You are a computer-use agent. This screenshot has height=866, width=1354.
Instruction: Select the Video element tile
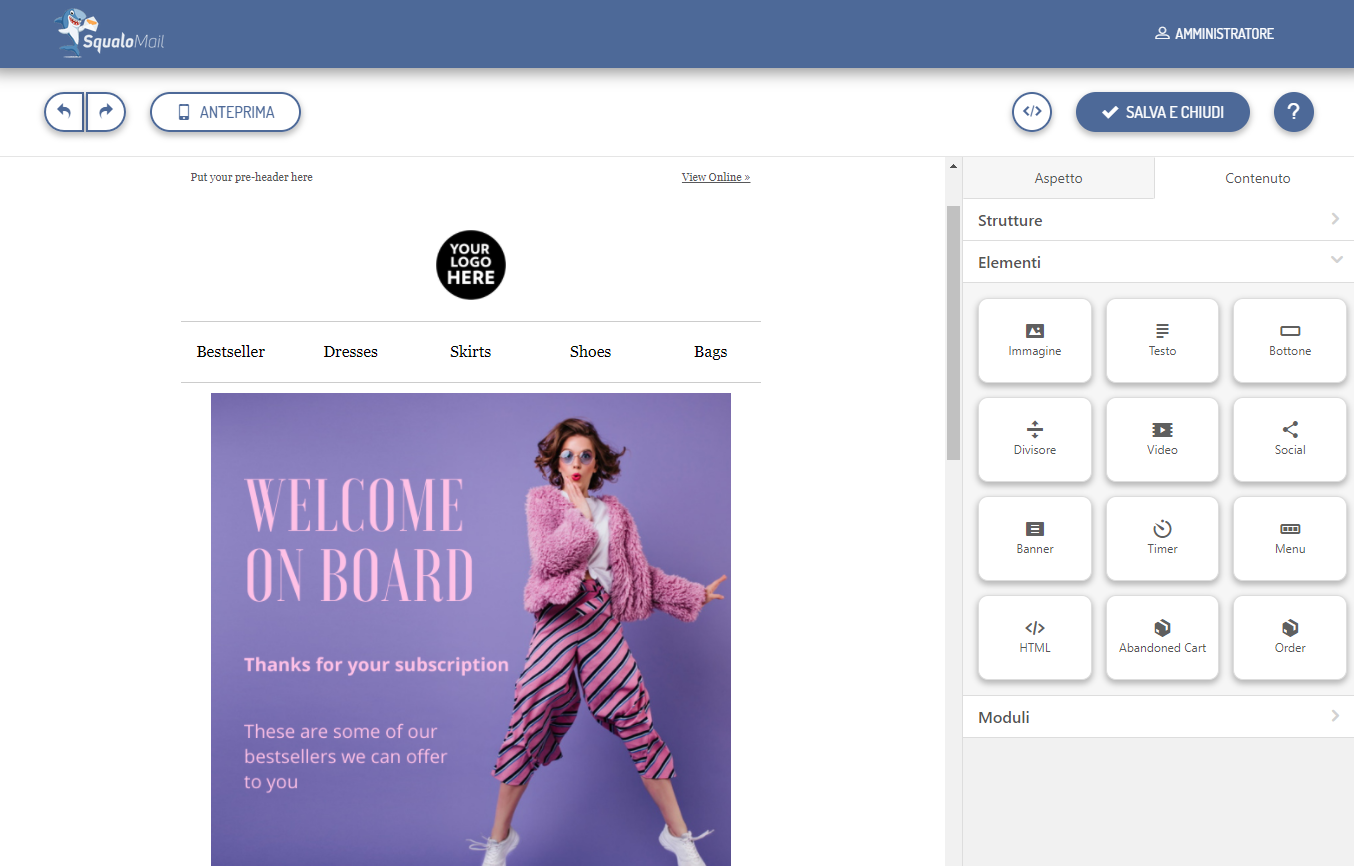[x=1162, y=439]
